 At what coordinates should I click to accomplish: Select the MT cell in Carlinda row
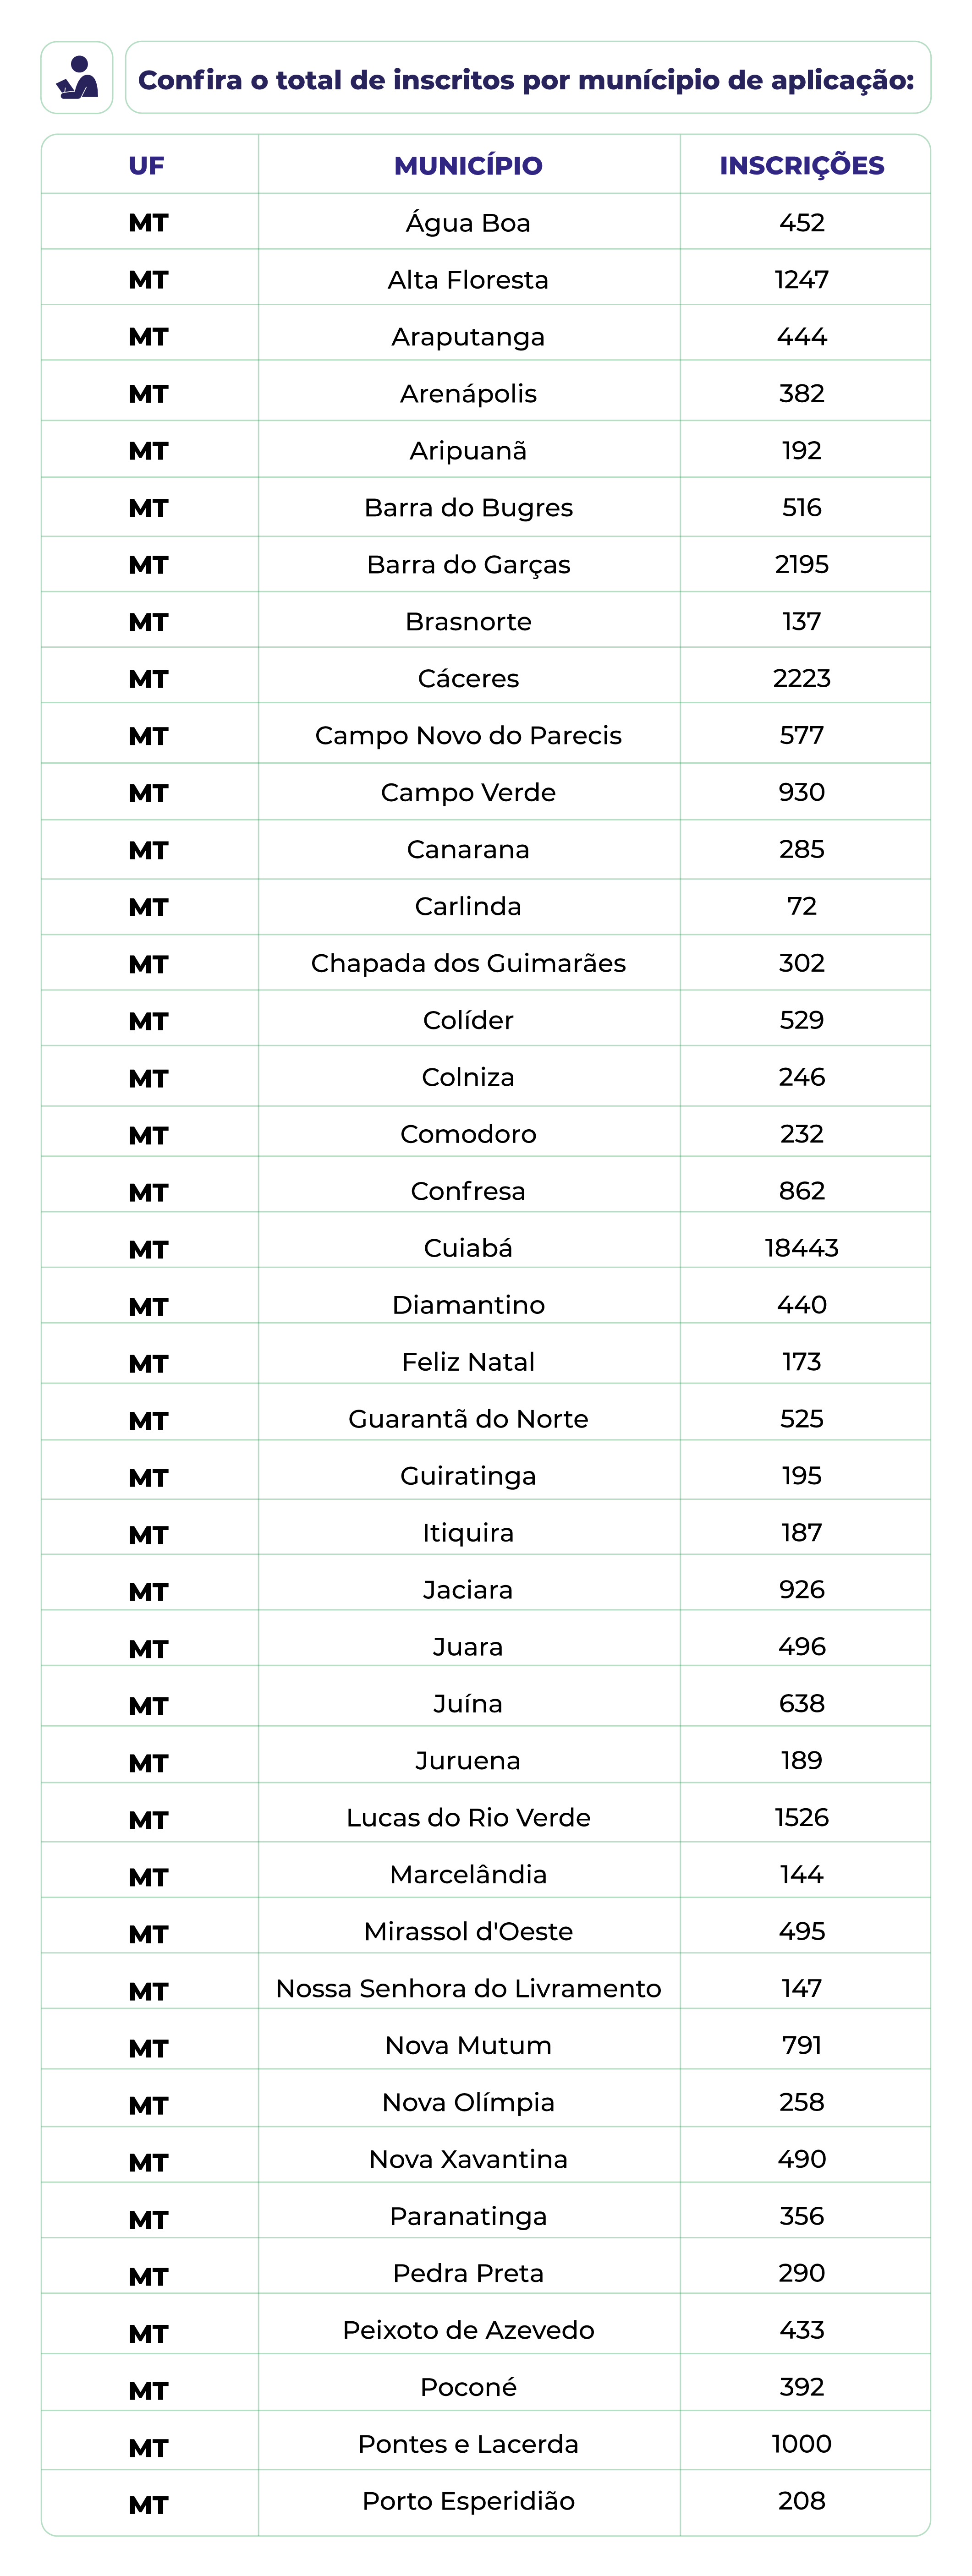148,908
